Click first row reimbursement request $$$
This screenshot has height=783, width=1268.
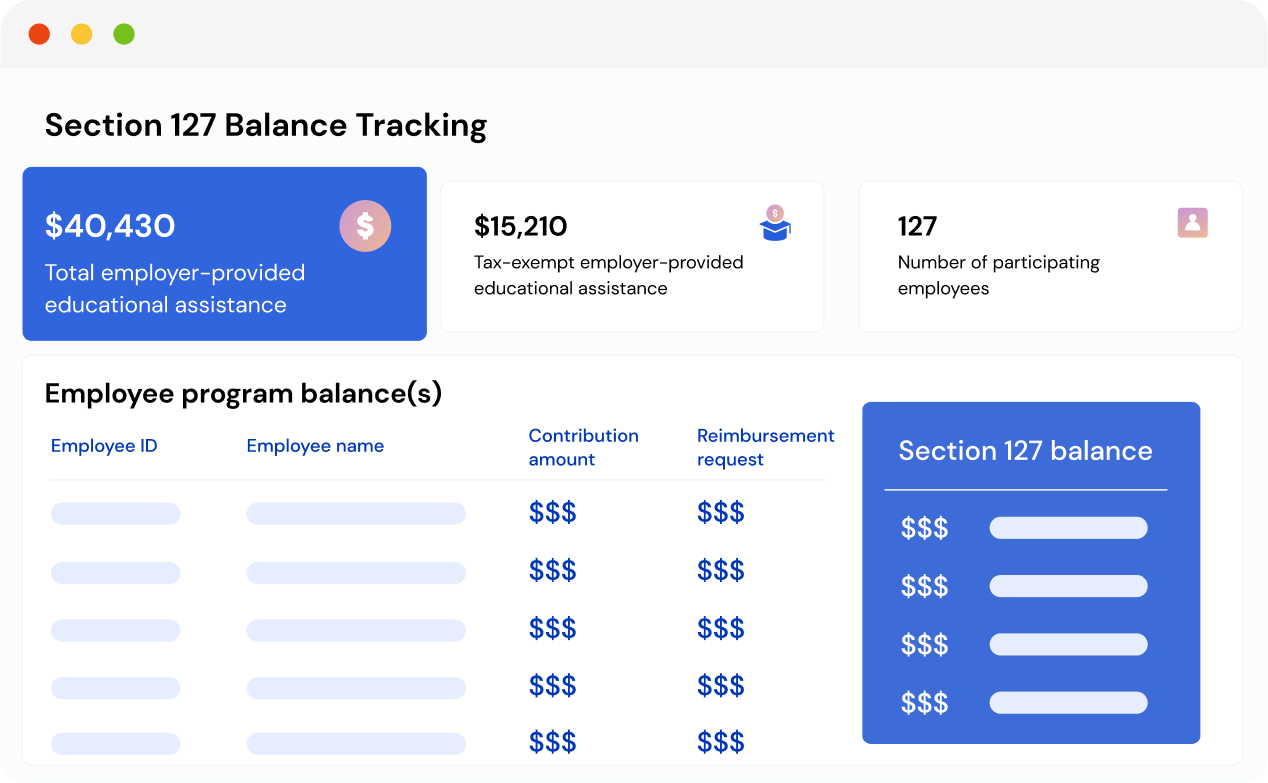pos(721,513)
